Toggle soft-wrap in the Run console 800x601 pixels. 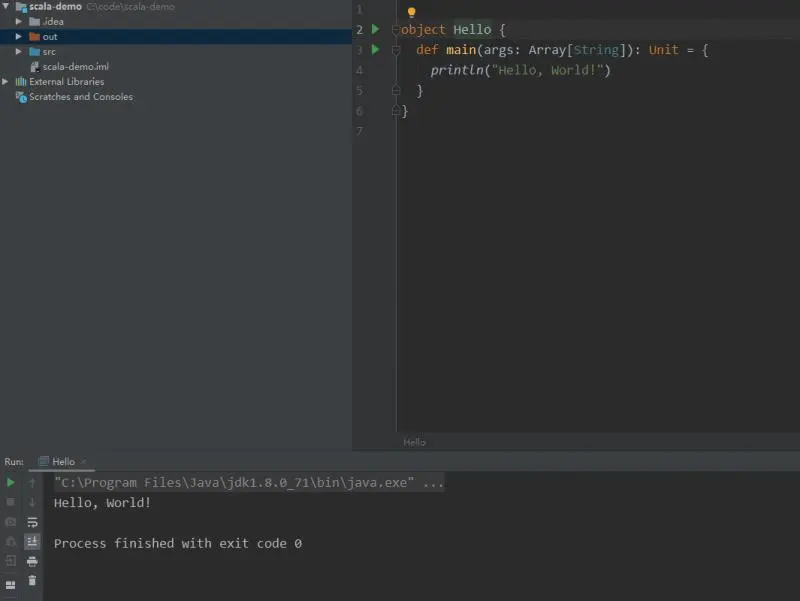point(32,522)
